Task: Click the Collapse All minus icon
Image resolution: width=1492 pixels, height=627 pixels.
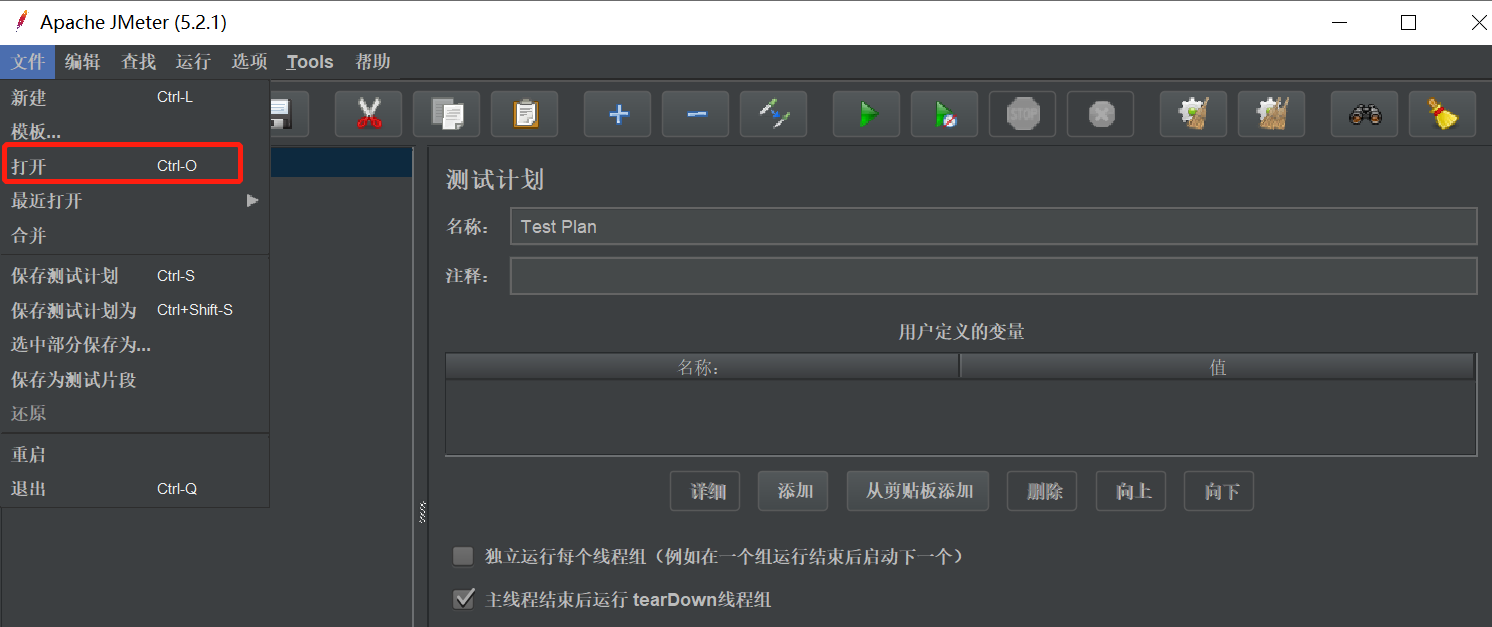Action: (x=695, y=114)
